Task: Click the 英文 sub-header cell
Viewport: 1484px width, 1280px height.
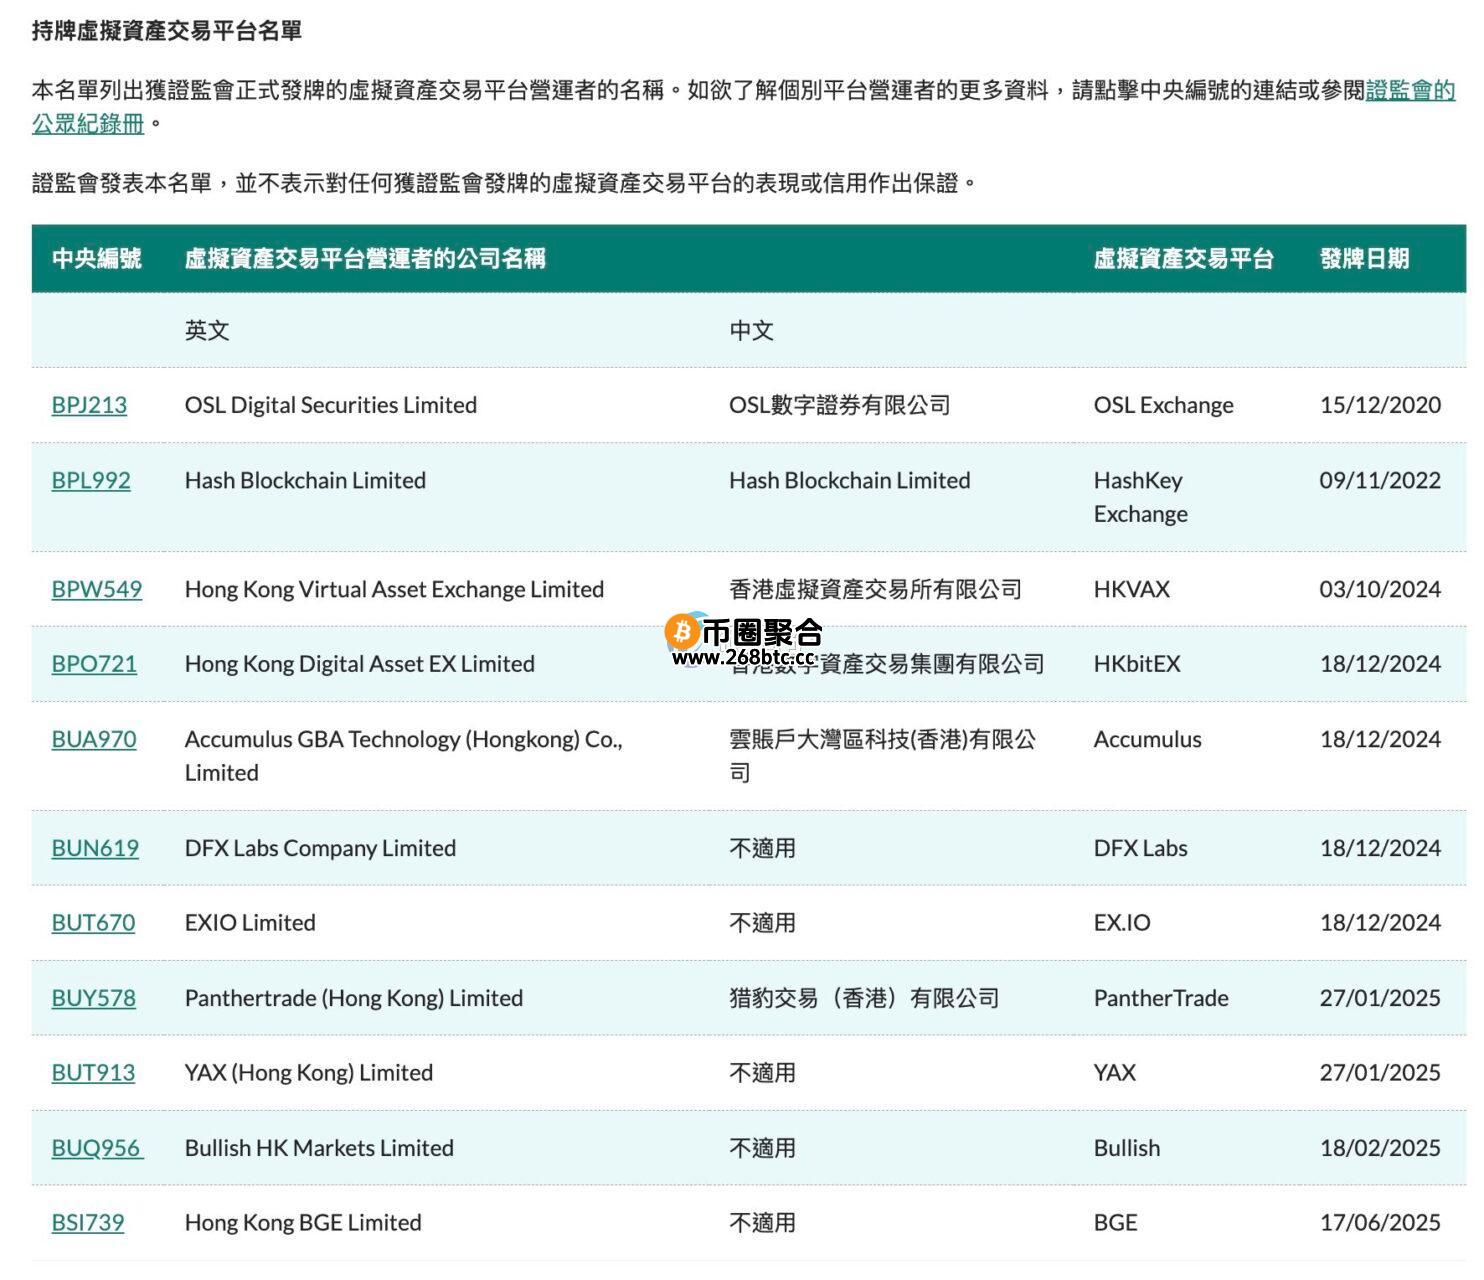Action: (207, 331)
